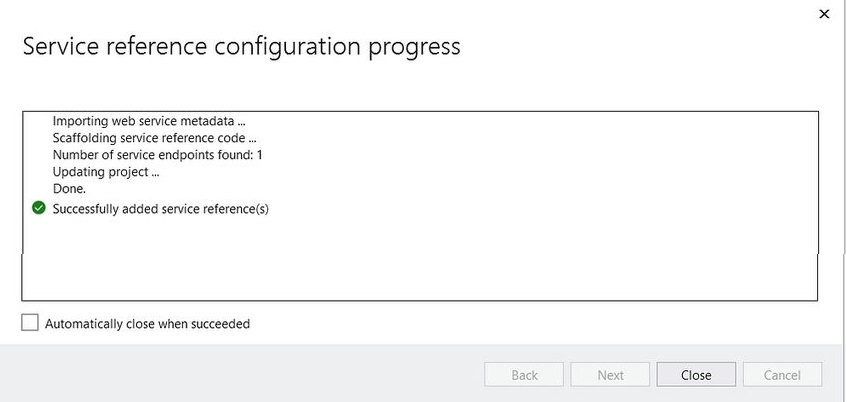Image resolution: width=847 pixels, height=402 pixels.
Task: Select the 'Scaffolding service reference code' line
Action: click(154, 138)
